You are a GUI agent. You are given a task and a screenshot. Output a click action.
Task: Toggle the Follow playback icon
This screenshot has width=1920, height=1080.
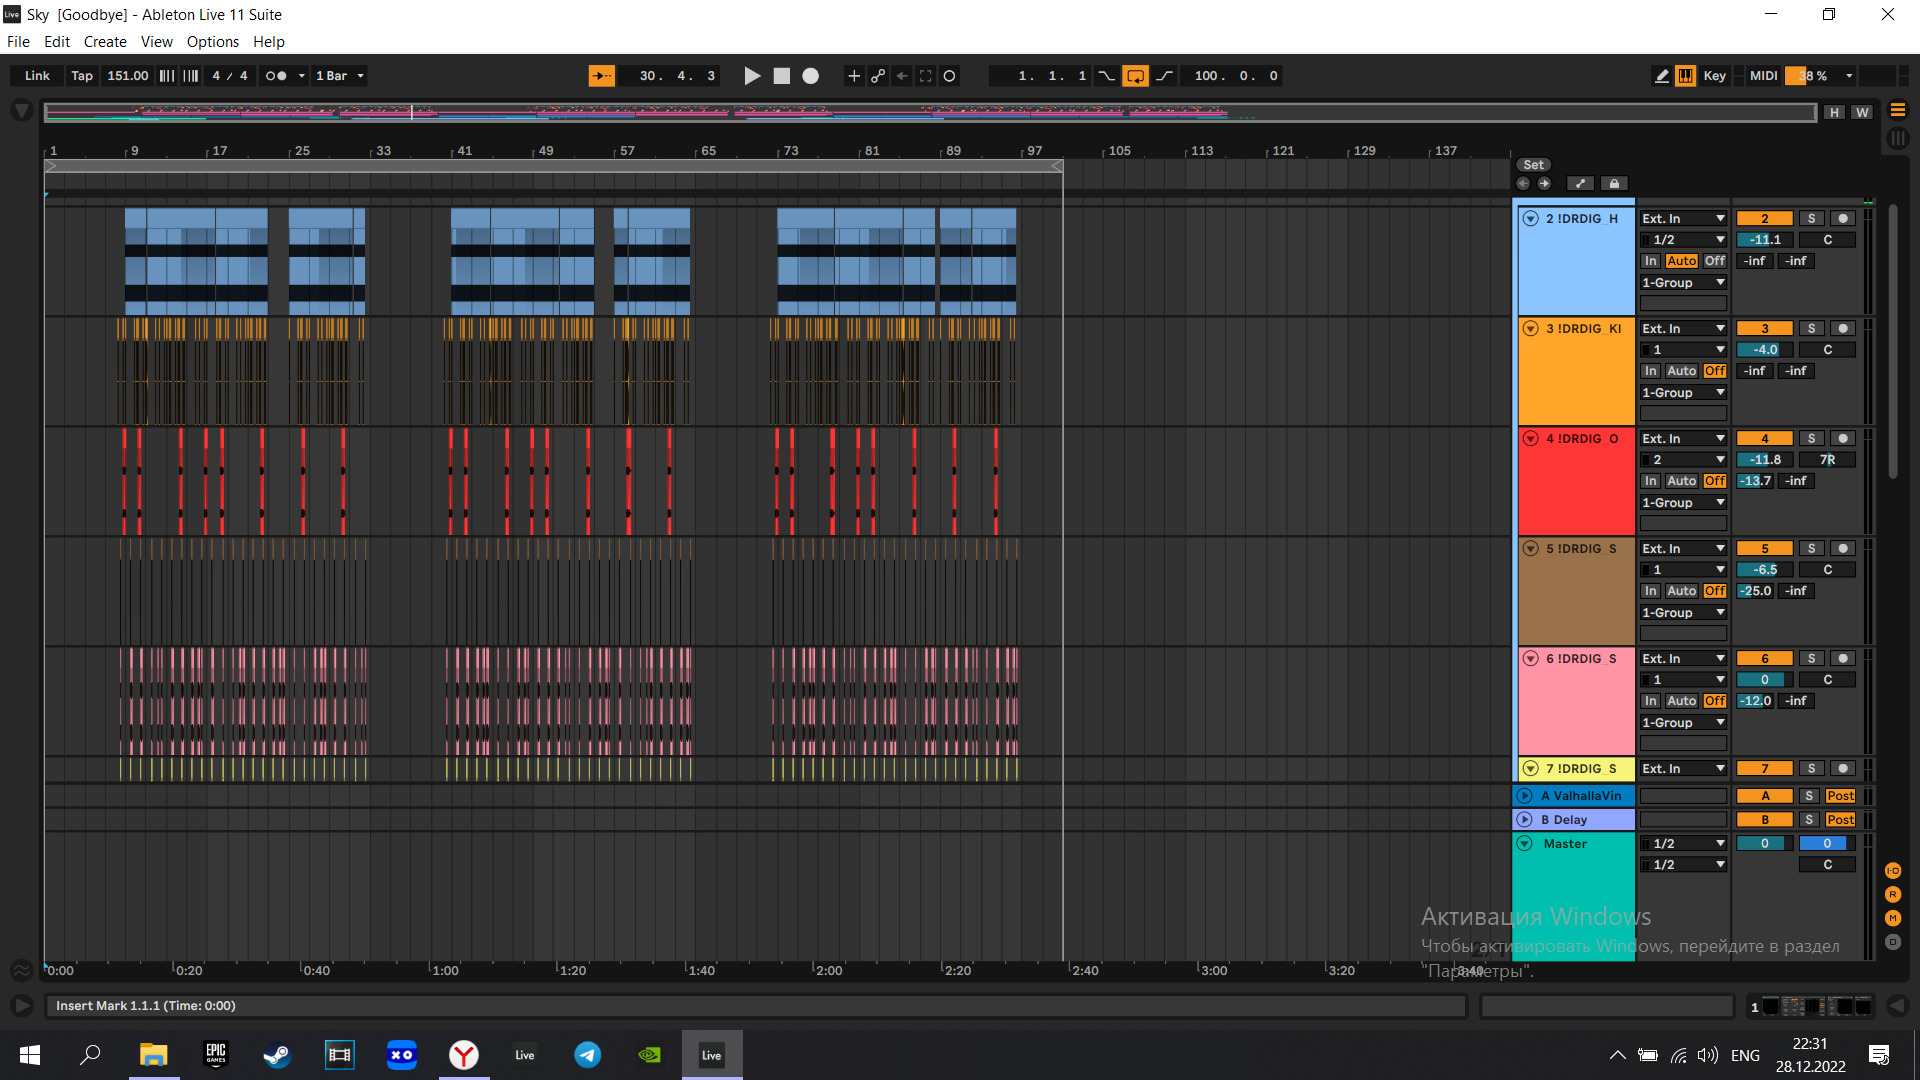tap(602, 76)
